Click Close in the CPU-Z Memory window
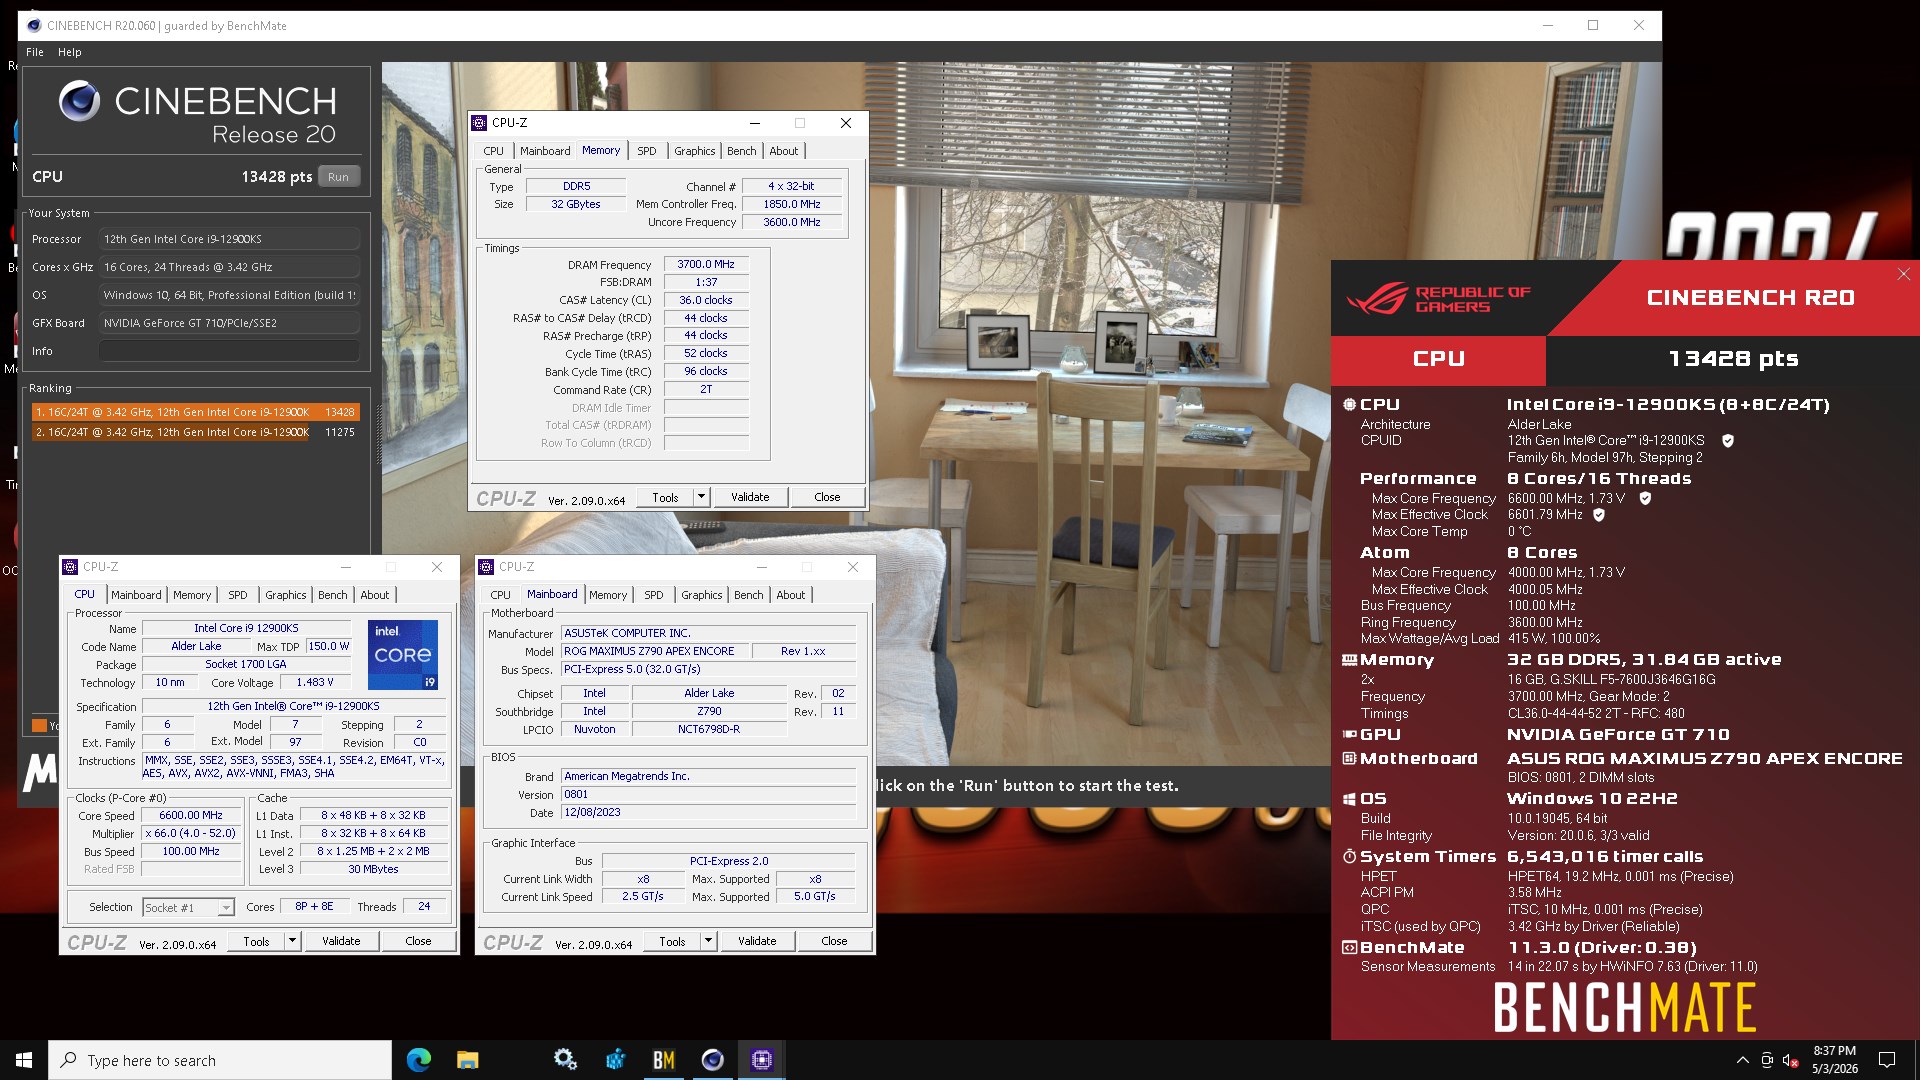Screen dimensions: 1920x1080 pos(827,497)
